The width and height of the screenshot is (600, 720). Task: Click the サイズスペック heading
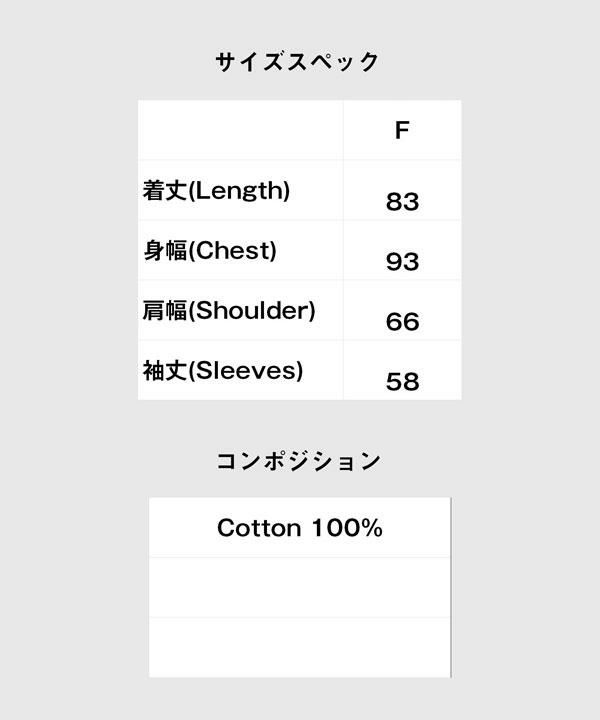[x=298, y=62]
